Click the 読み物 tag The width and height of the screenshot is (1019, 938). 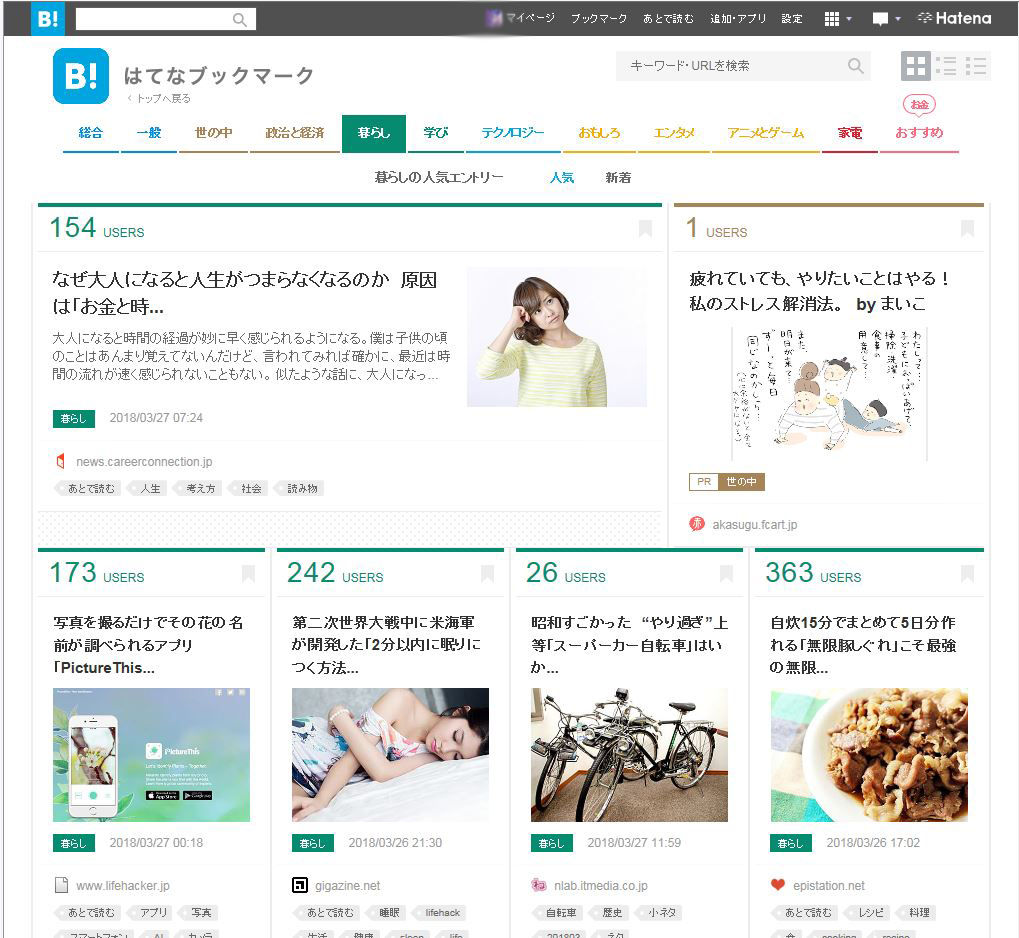301,488
